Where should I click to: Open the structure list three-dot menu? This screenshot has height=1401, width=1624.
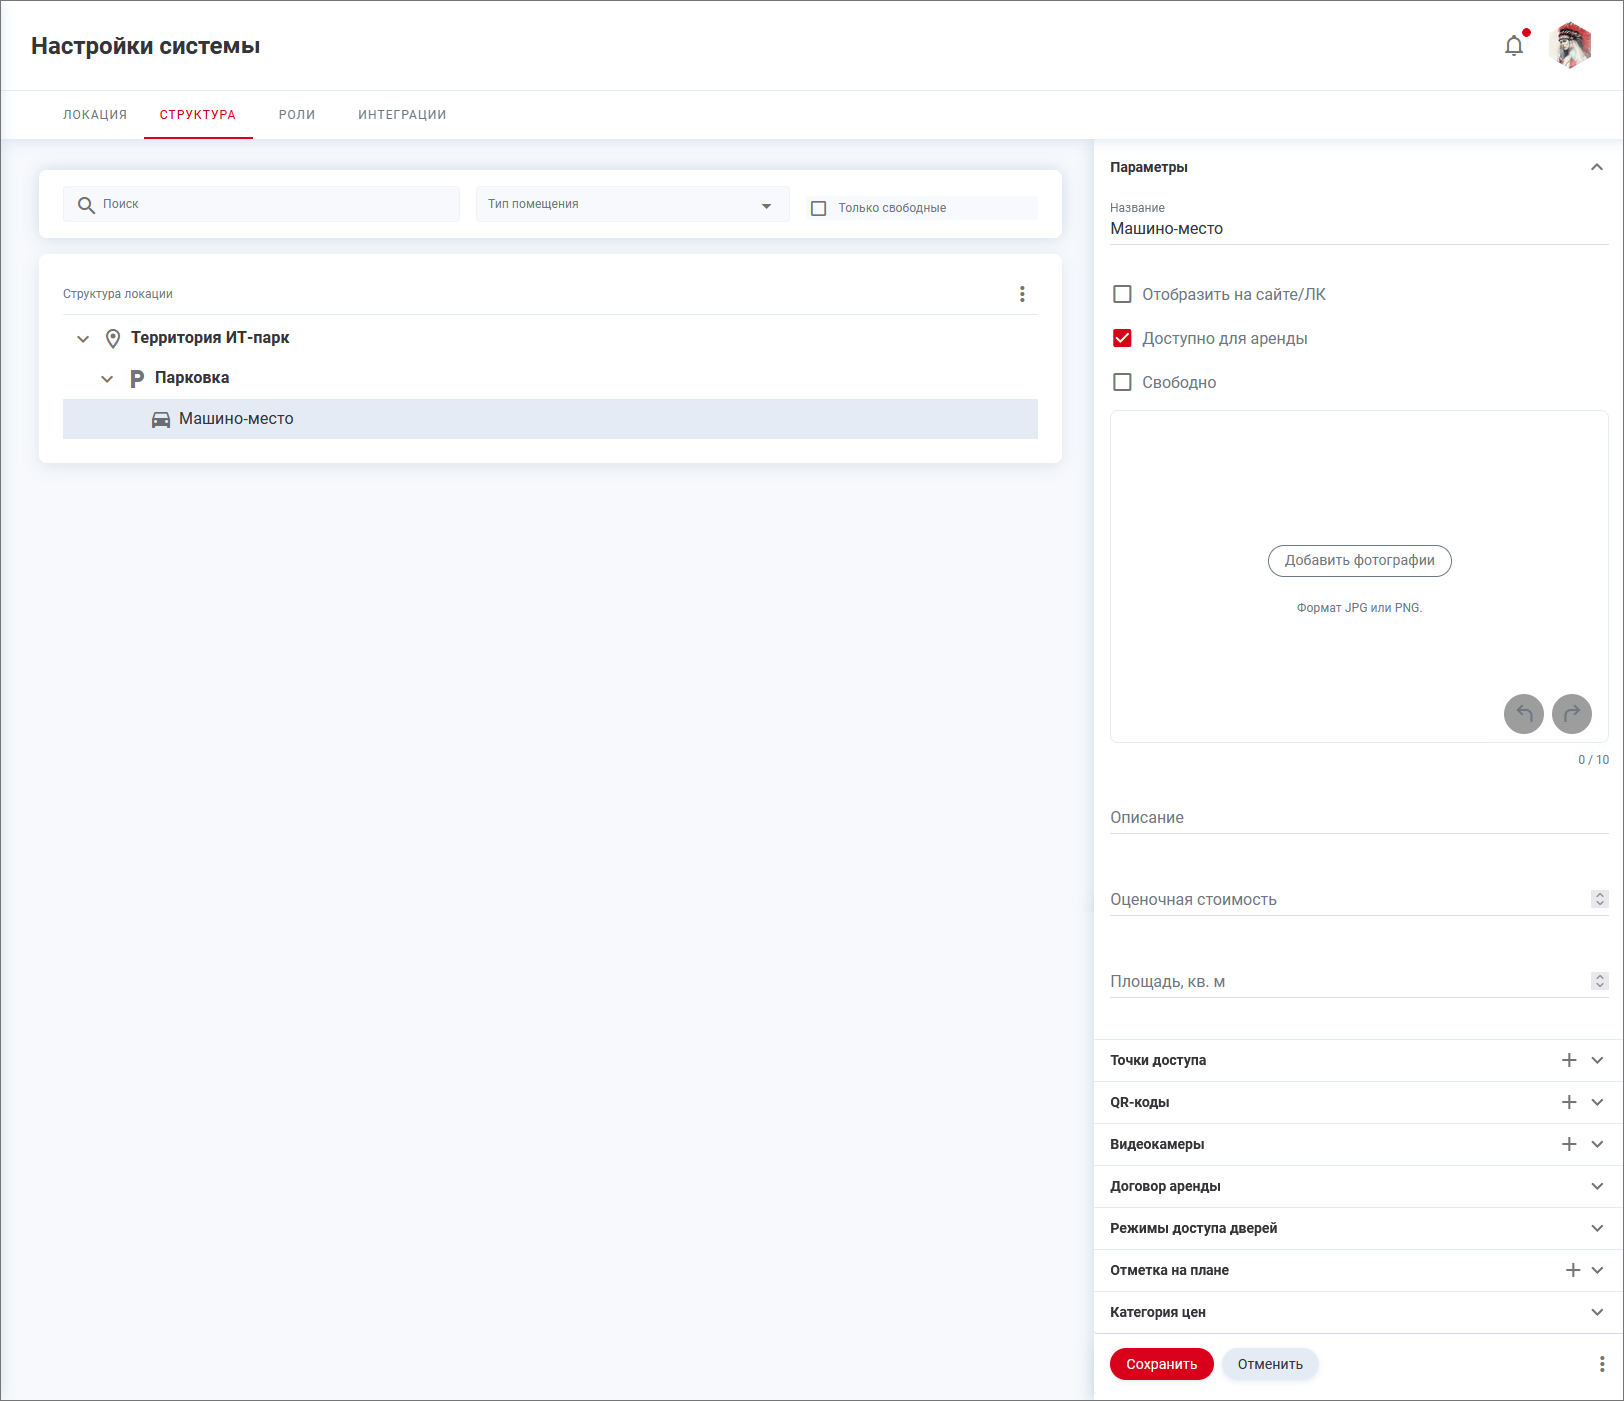1022,294
